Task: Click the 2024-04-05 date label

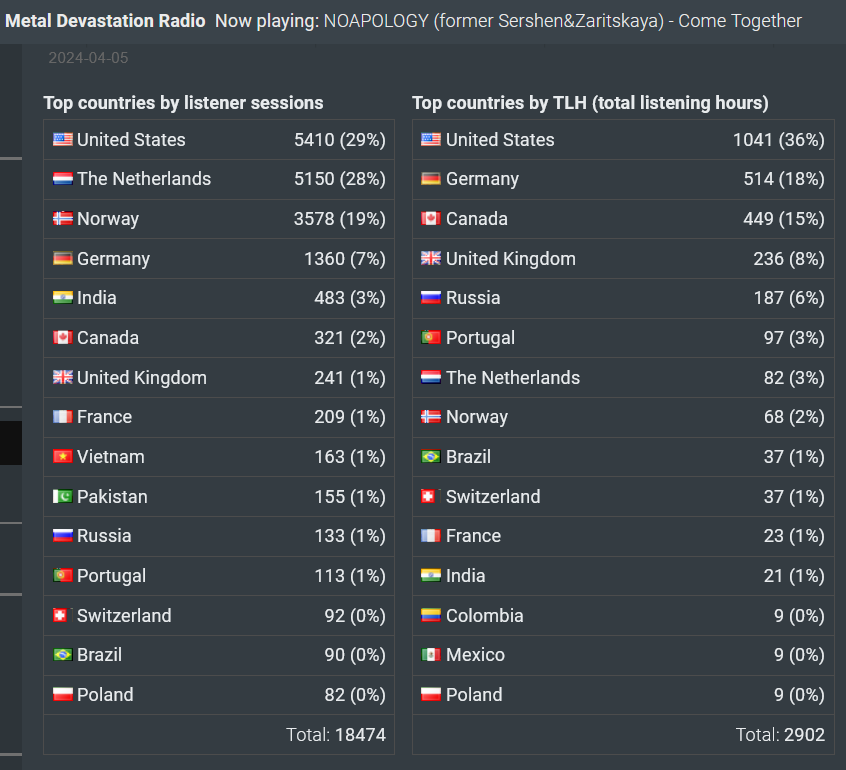Action: tap(88, 58)
